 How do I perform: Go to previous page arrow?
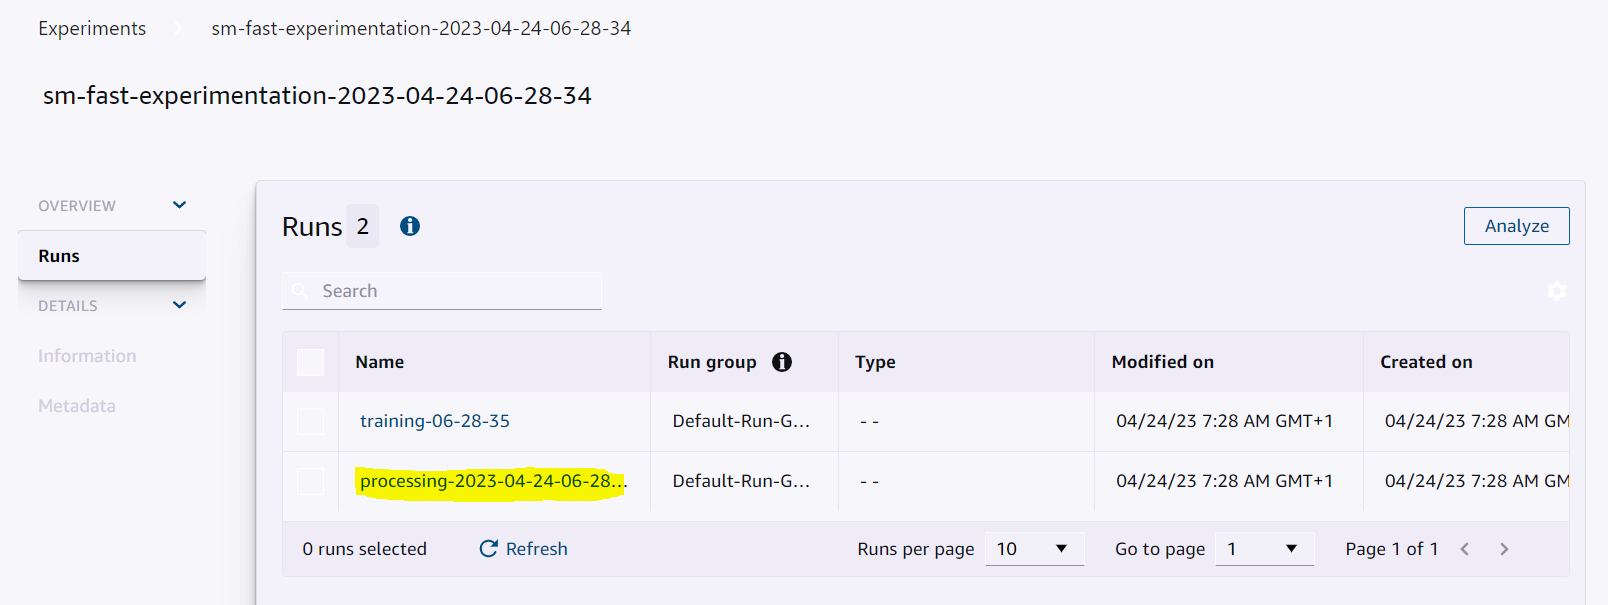[1465, 549]
